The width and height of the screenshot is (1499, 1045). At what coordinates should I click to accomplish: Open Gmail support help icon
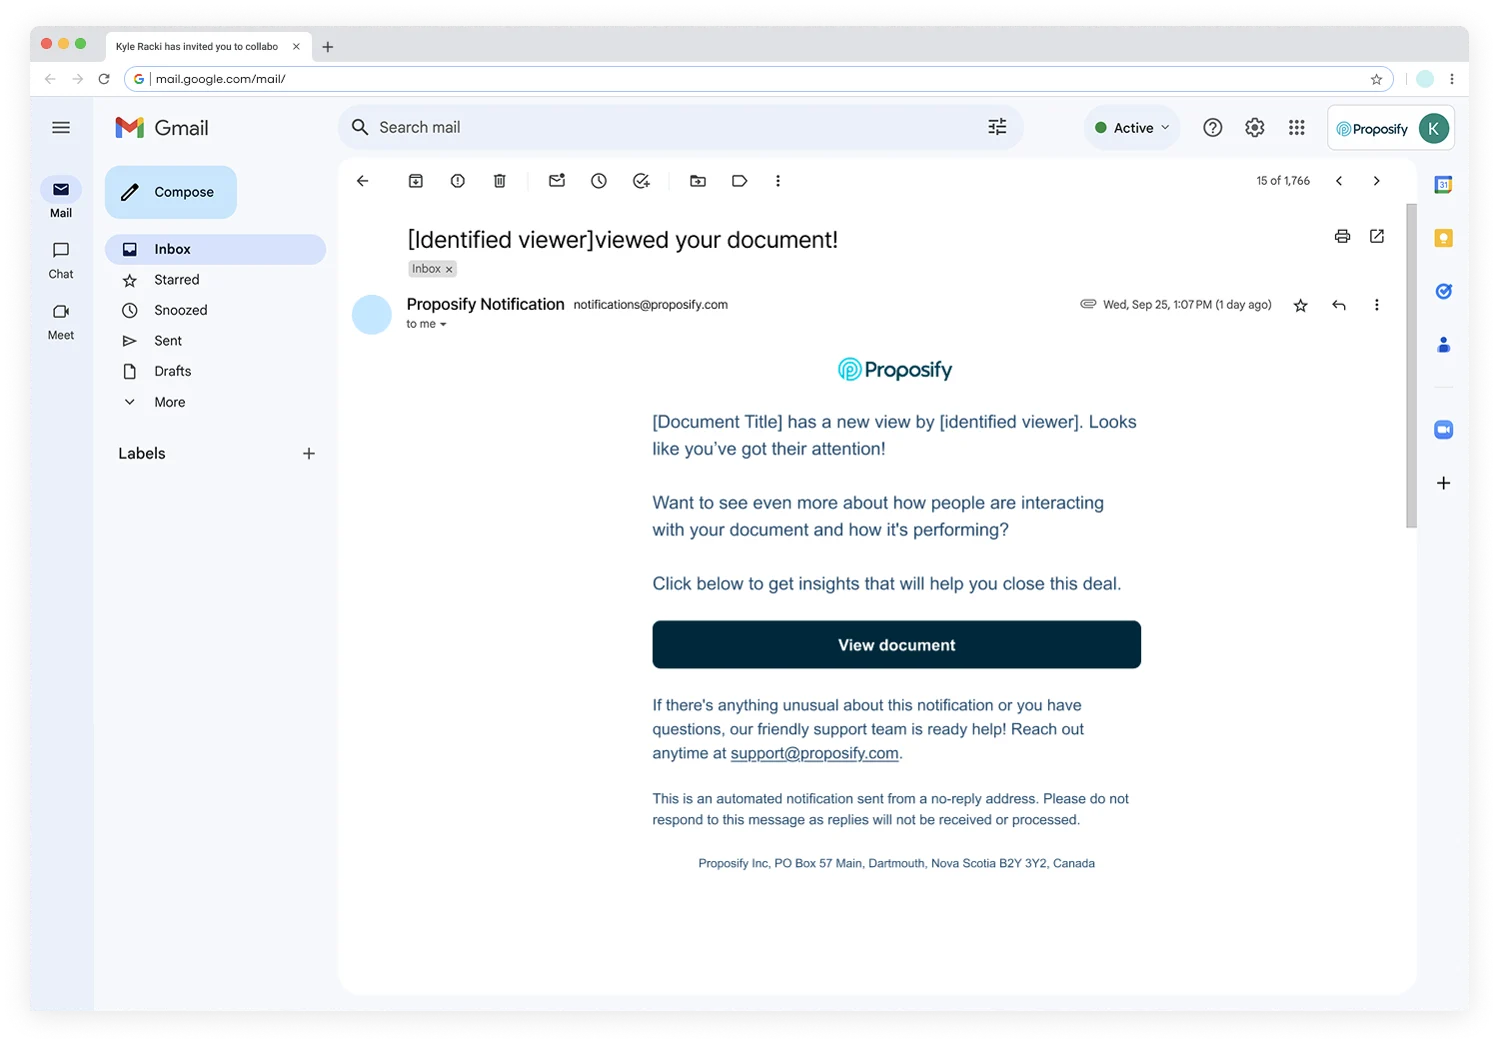point(1213,127)
